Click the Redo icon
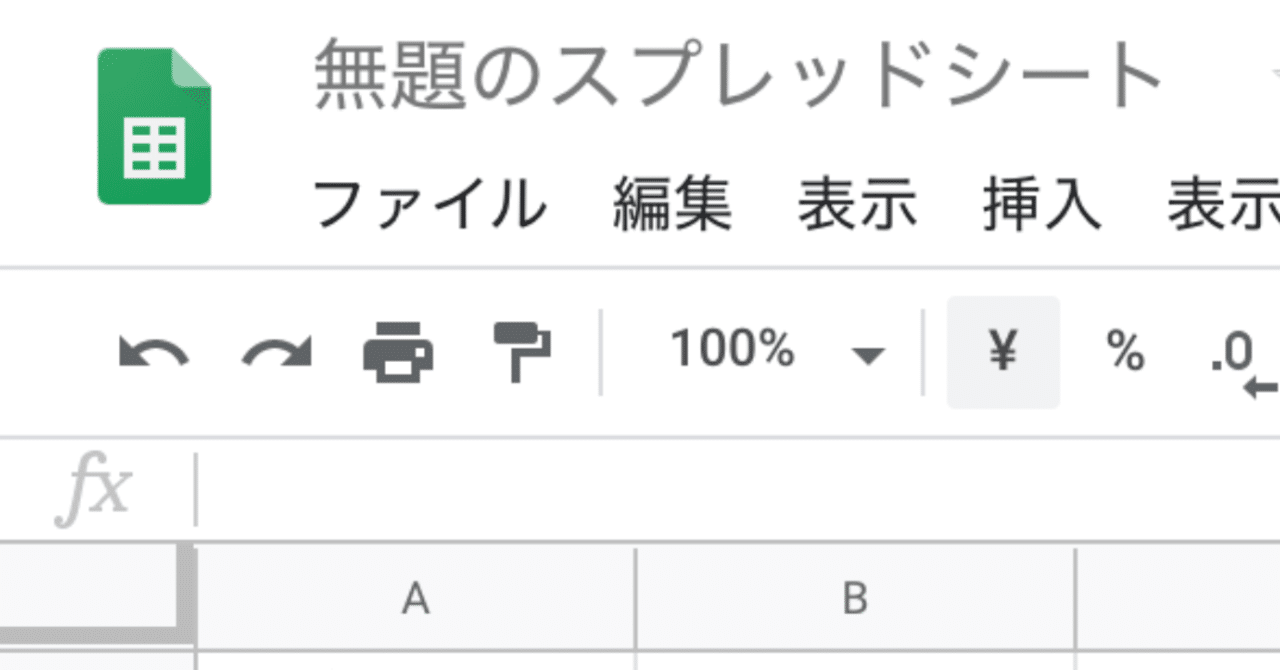This screenshot has height=670, width=1280. click(x=275, y=352)
